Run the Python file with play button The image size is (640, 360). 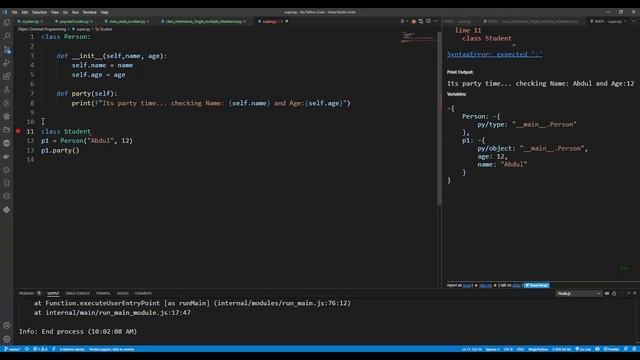402,21
